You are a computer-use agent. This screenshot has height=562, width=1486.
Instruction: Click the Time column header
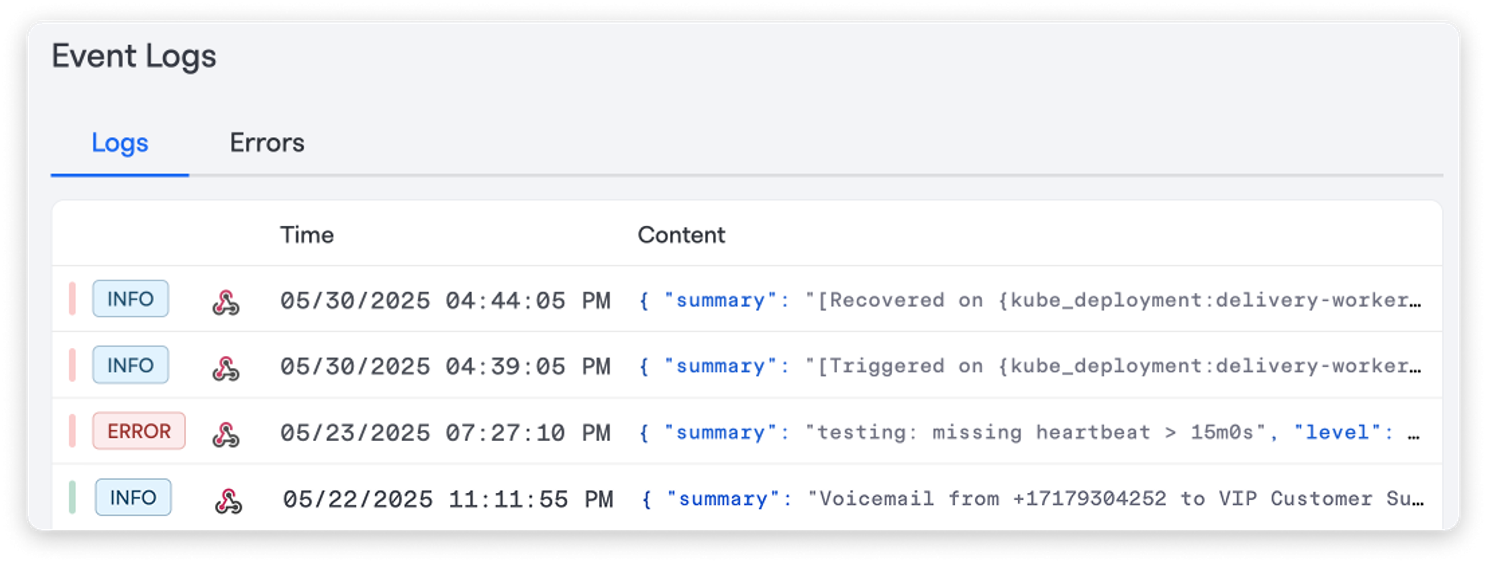point(307,235)
